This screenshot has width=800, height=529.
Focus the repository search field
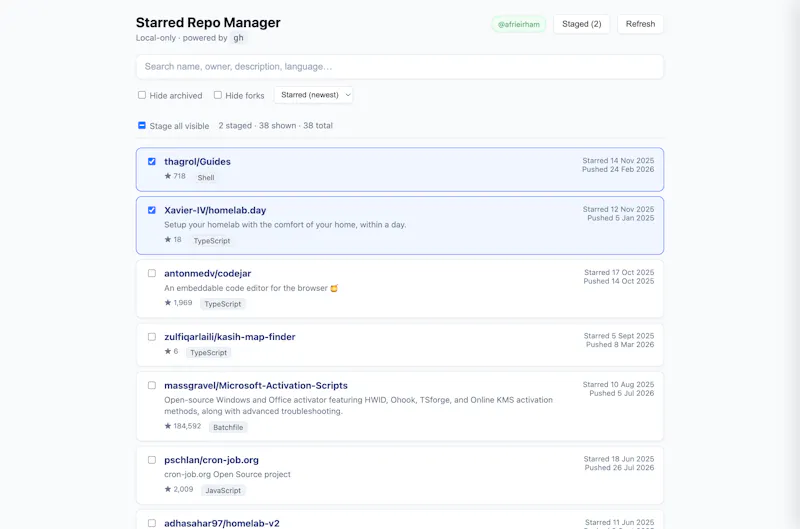pyautogui.click(x=399, y=67)
